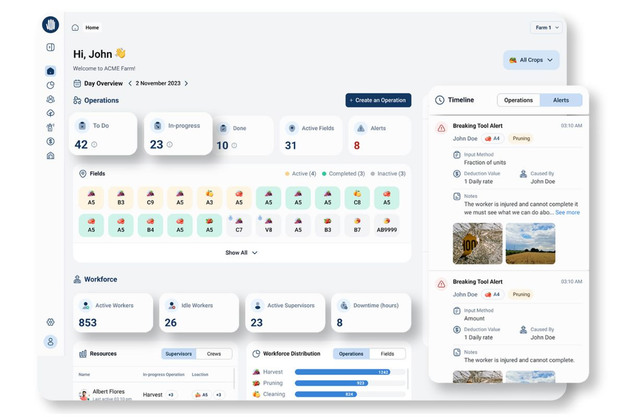This screenshot has height=417, width=626.
Task: Click the info icon beside To Do count
Action: [x=95, y=145]
